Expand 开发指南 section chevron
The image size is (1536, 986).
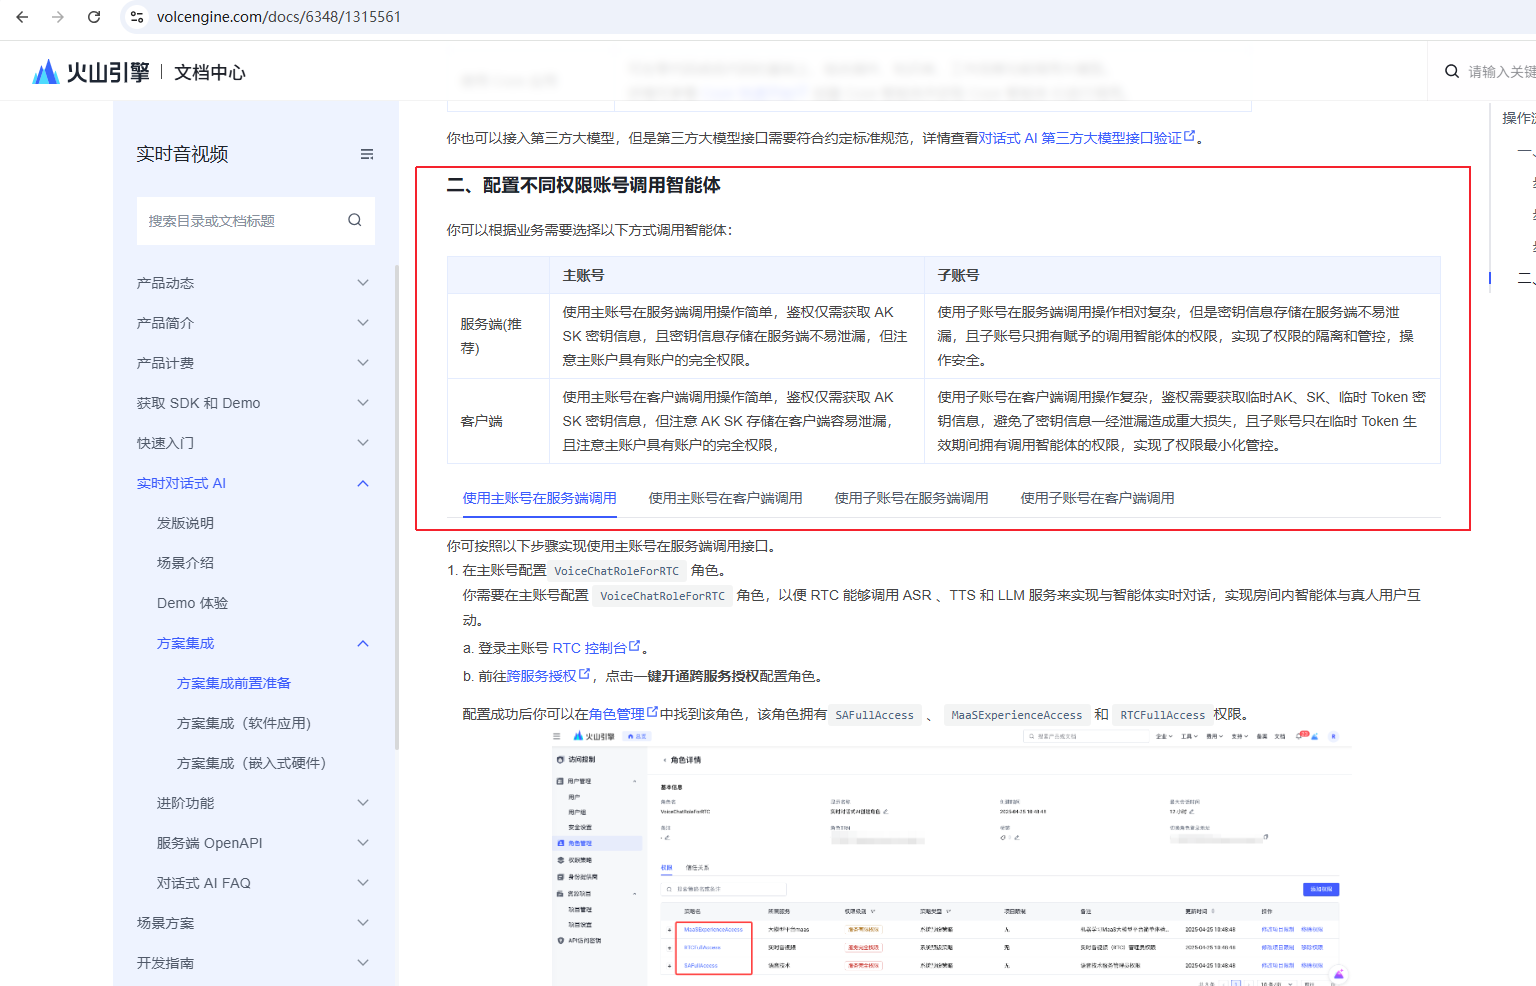363,963
